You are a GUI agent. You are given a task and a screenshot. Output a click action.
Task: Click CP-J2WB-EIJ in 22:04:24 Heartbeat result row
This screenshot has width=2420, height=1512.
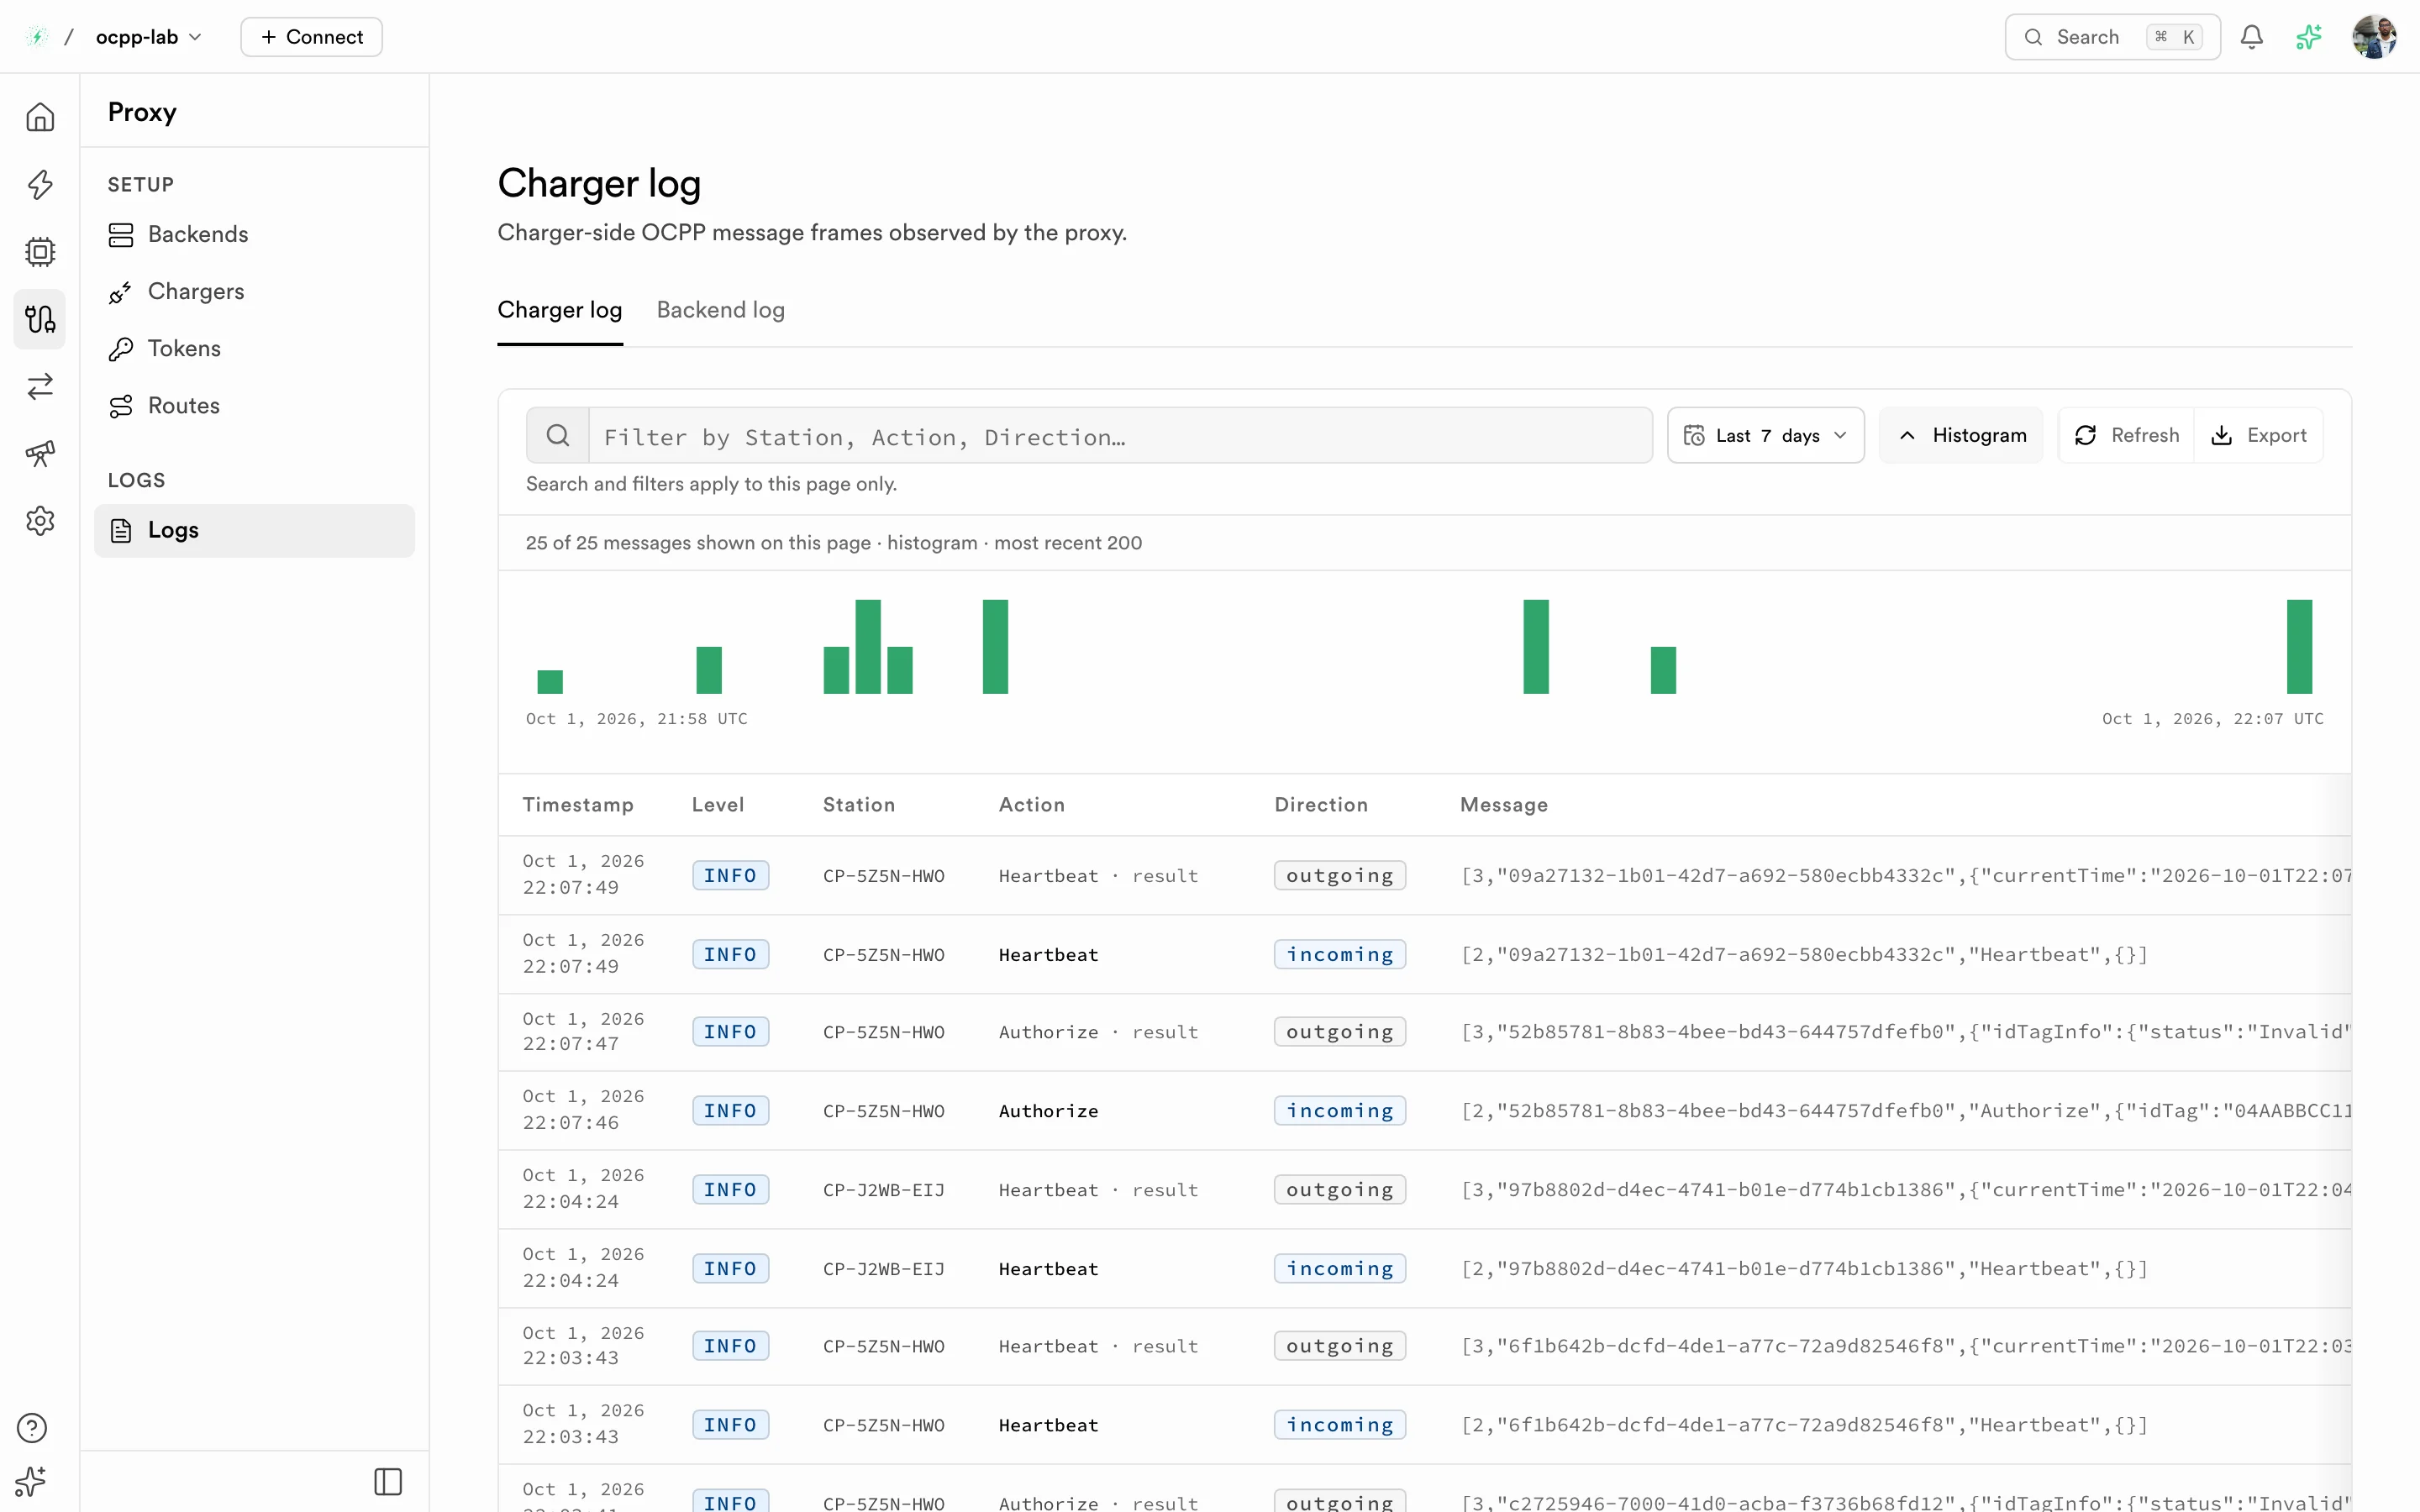[x=884, y=1189]
